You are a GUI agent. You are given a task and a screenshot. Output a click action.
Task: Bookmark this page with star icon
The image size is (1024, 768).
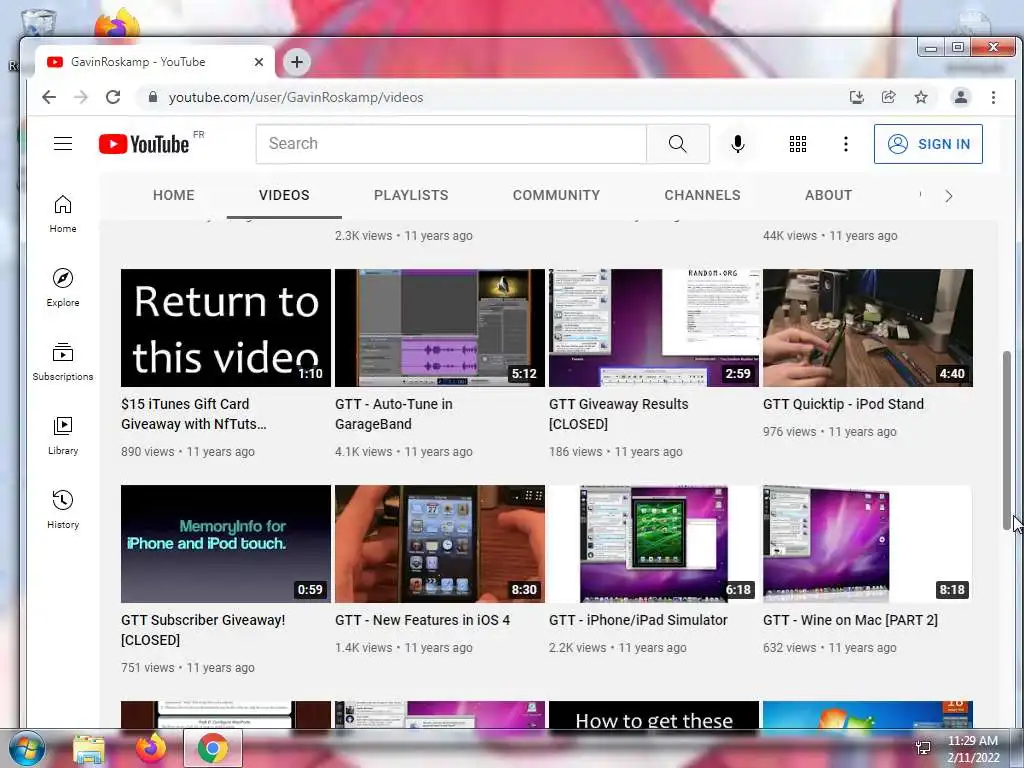tap(921, 97)
